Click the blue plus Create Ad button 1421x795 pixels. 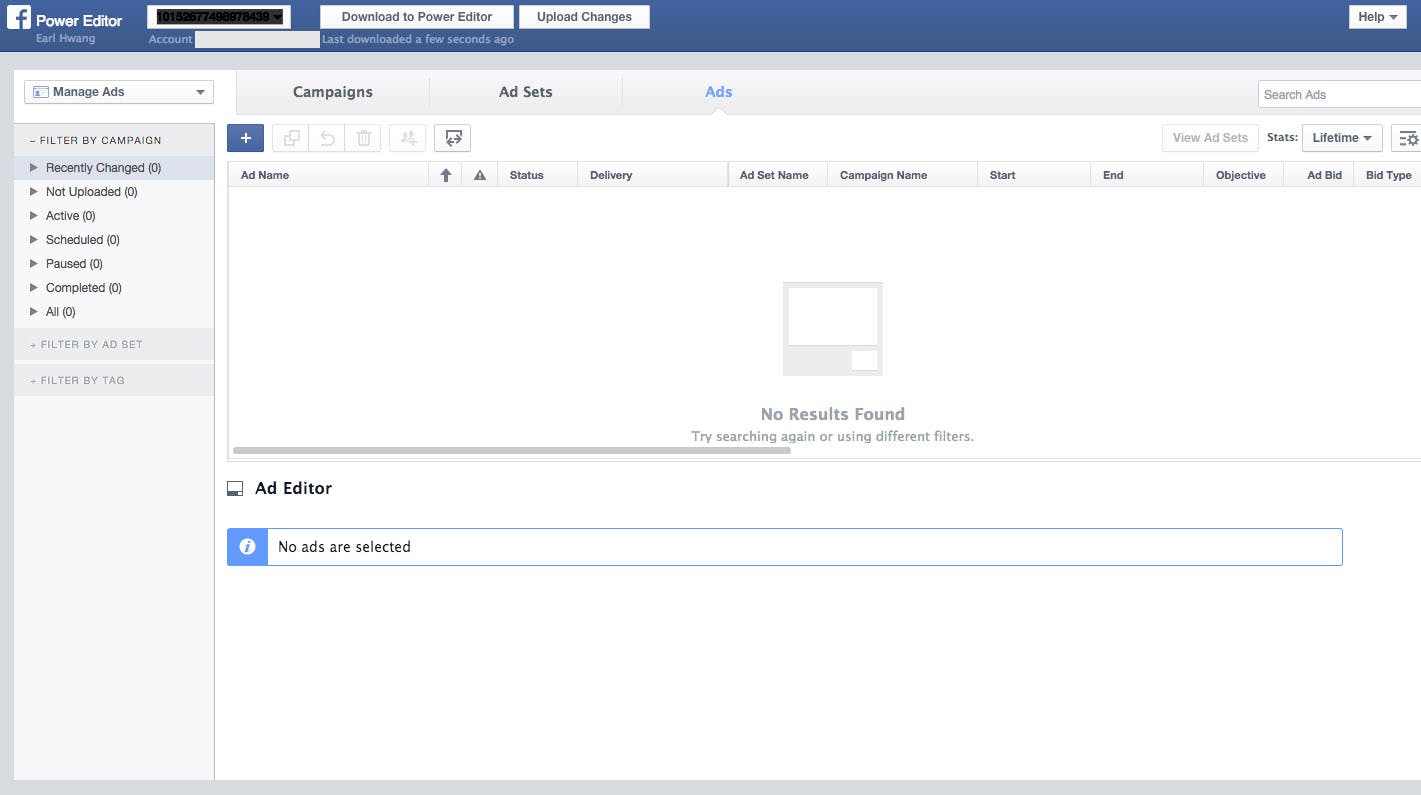pos(245,138)
